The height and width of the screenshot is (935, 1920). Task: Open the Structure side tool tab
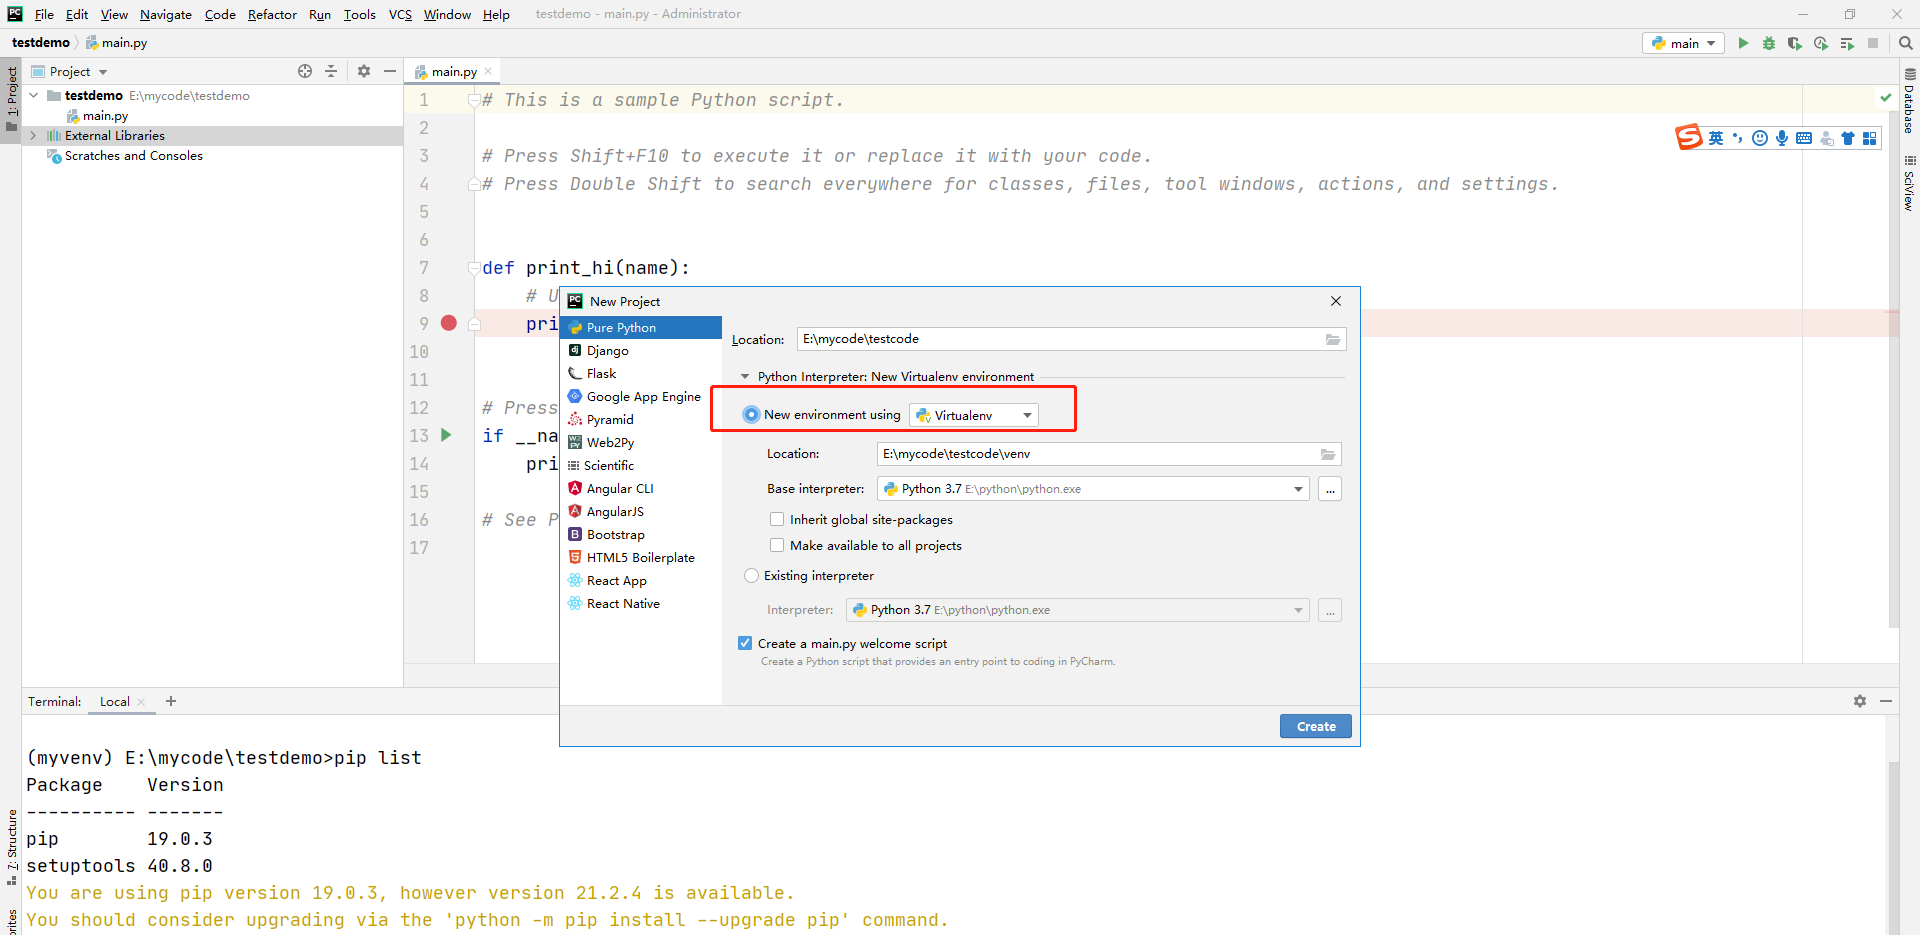coord(12,846)
